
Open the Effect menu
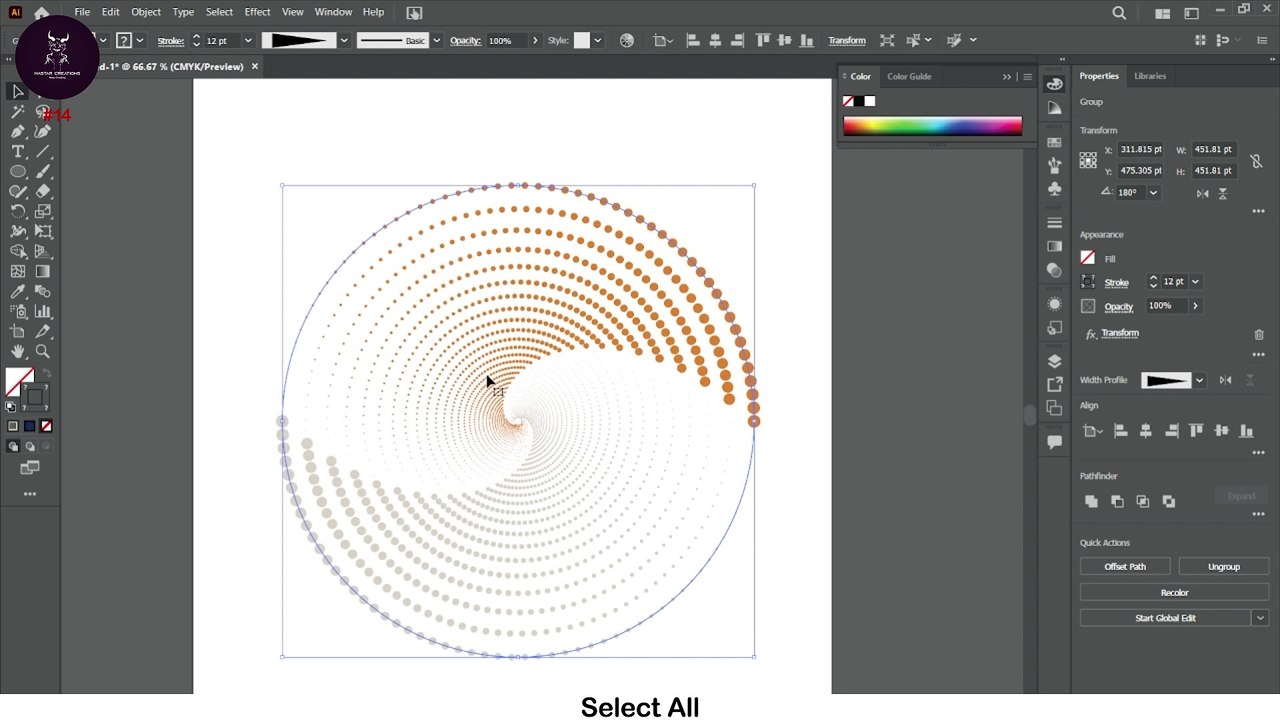pos(257,12)
